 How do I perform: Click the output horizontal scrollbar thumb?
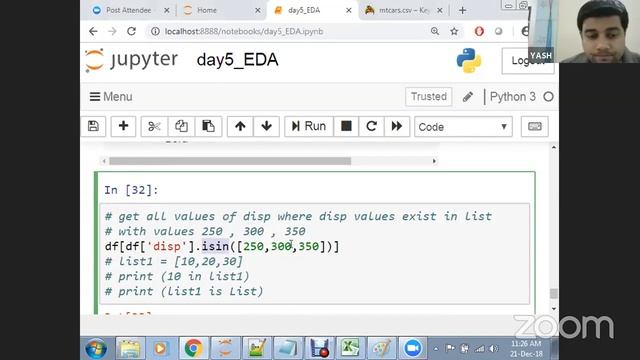pos(230,161)
